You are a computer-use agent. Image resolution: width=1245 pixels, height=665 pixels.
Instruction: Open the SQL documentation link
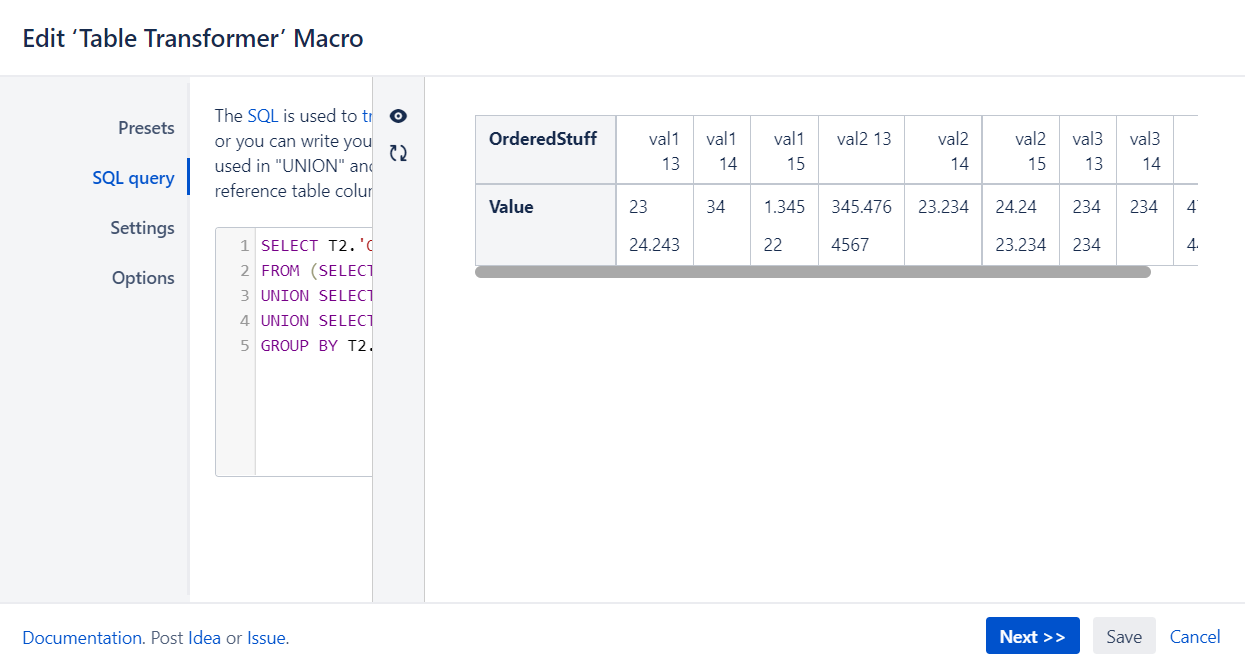261,115
